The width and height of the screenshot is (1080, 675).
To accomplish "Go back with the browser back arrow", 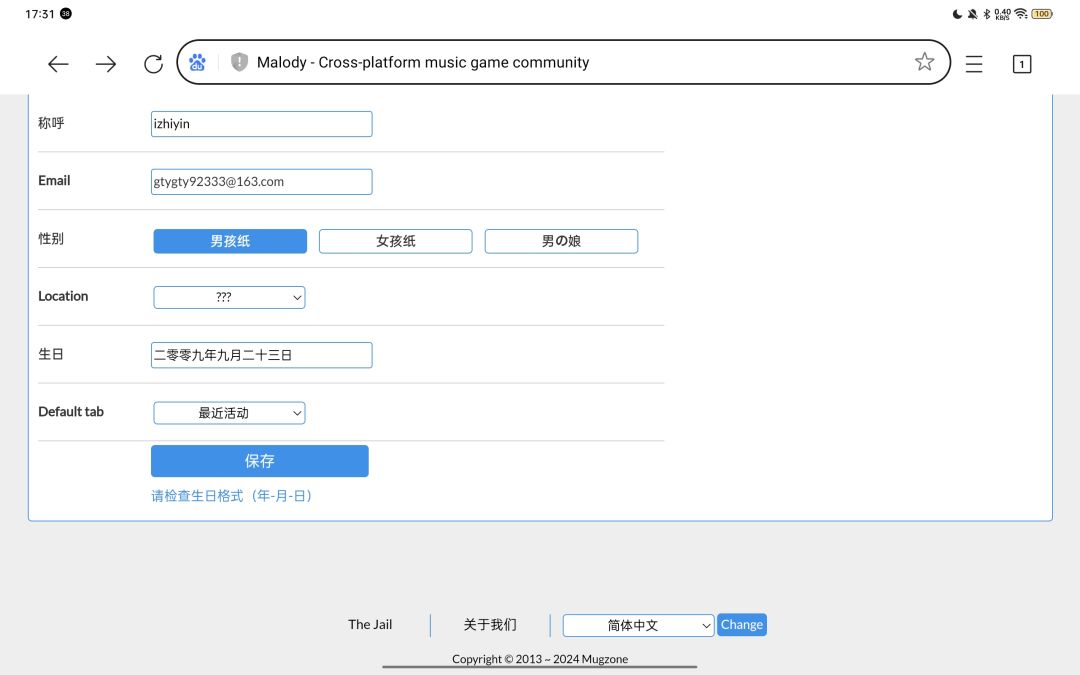I will coord(58,64).
